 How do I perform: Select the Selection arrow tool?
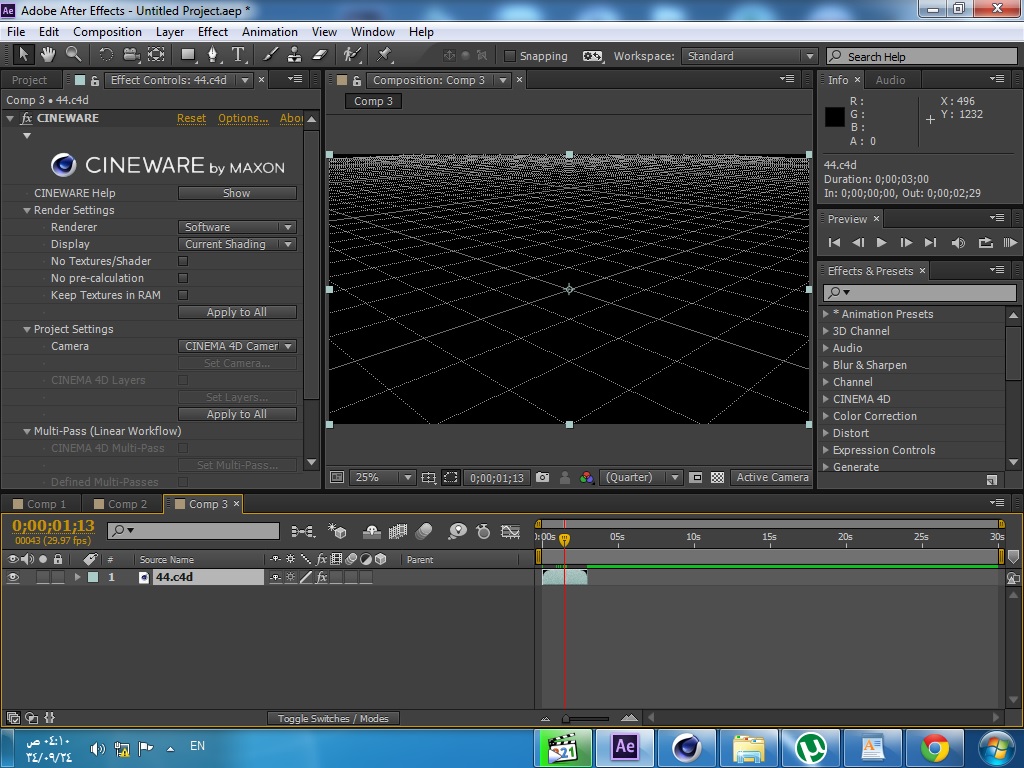23,55
